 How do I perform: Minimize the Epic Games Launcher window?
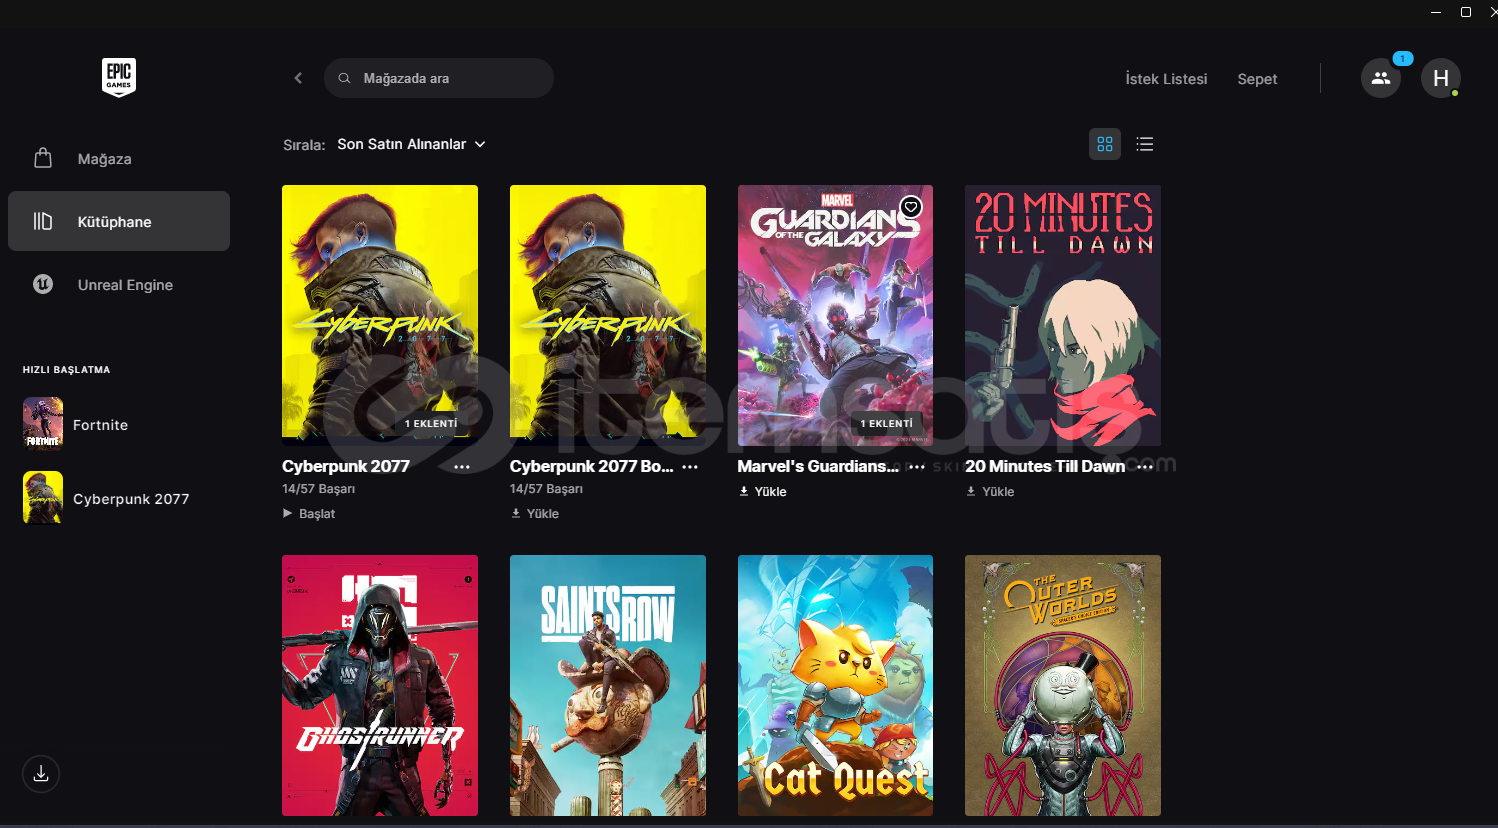(1436, 12)
